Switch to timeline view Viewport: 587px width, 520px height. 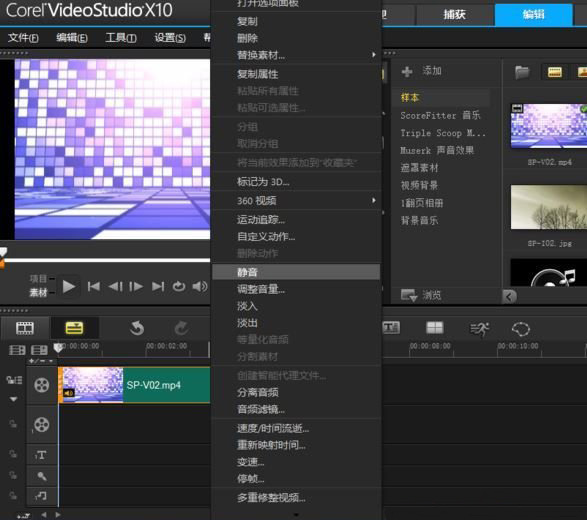pyautogui.click(x=74, y=328)
